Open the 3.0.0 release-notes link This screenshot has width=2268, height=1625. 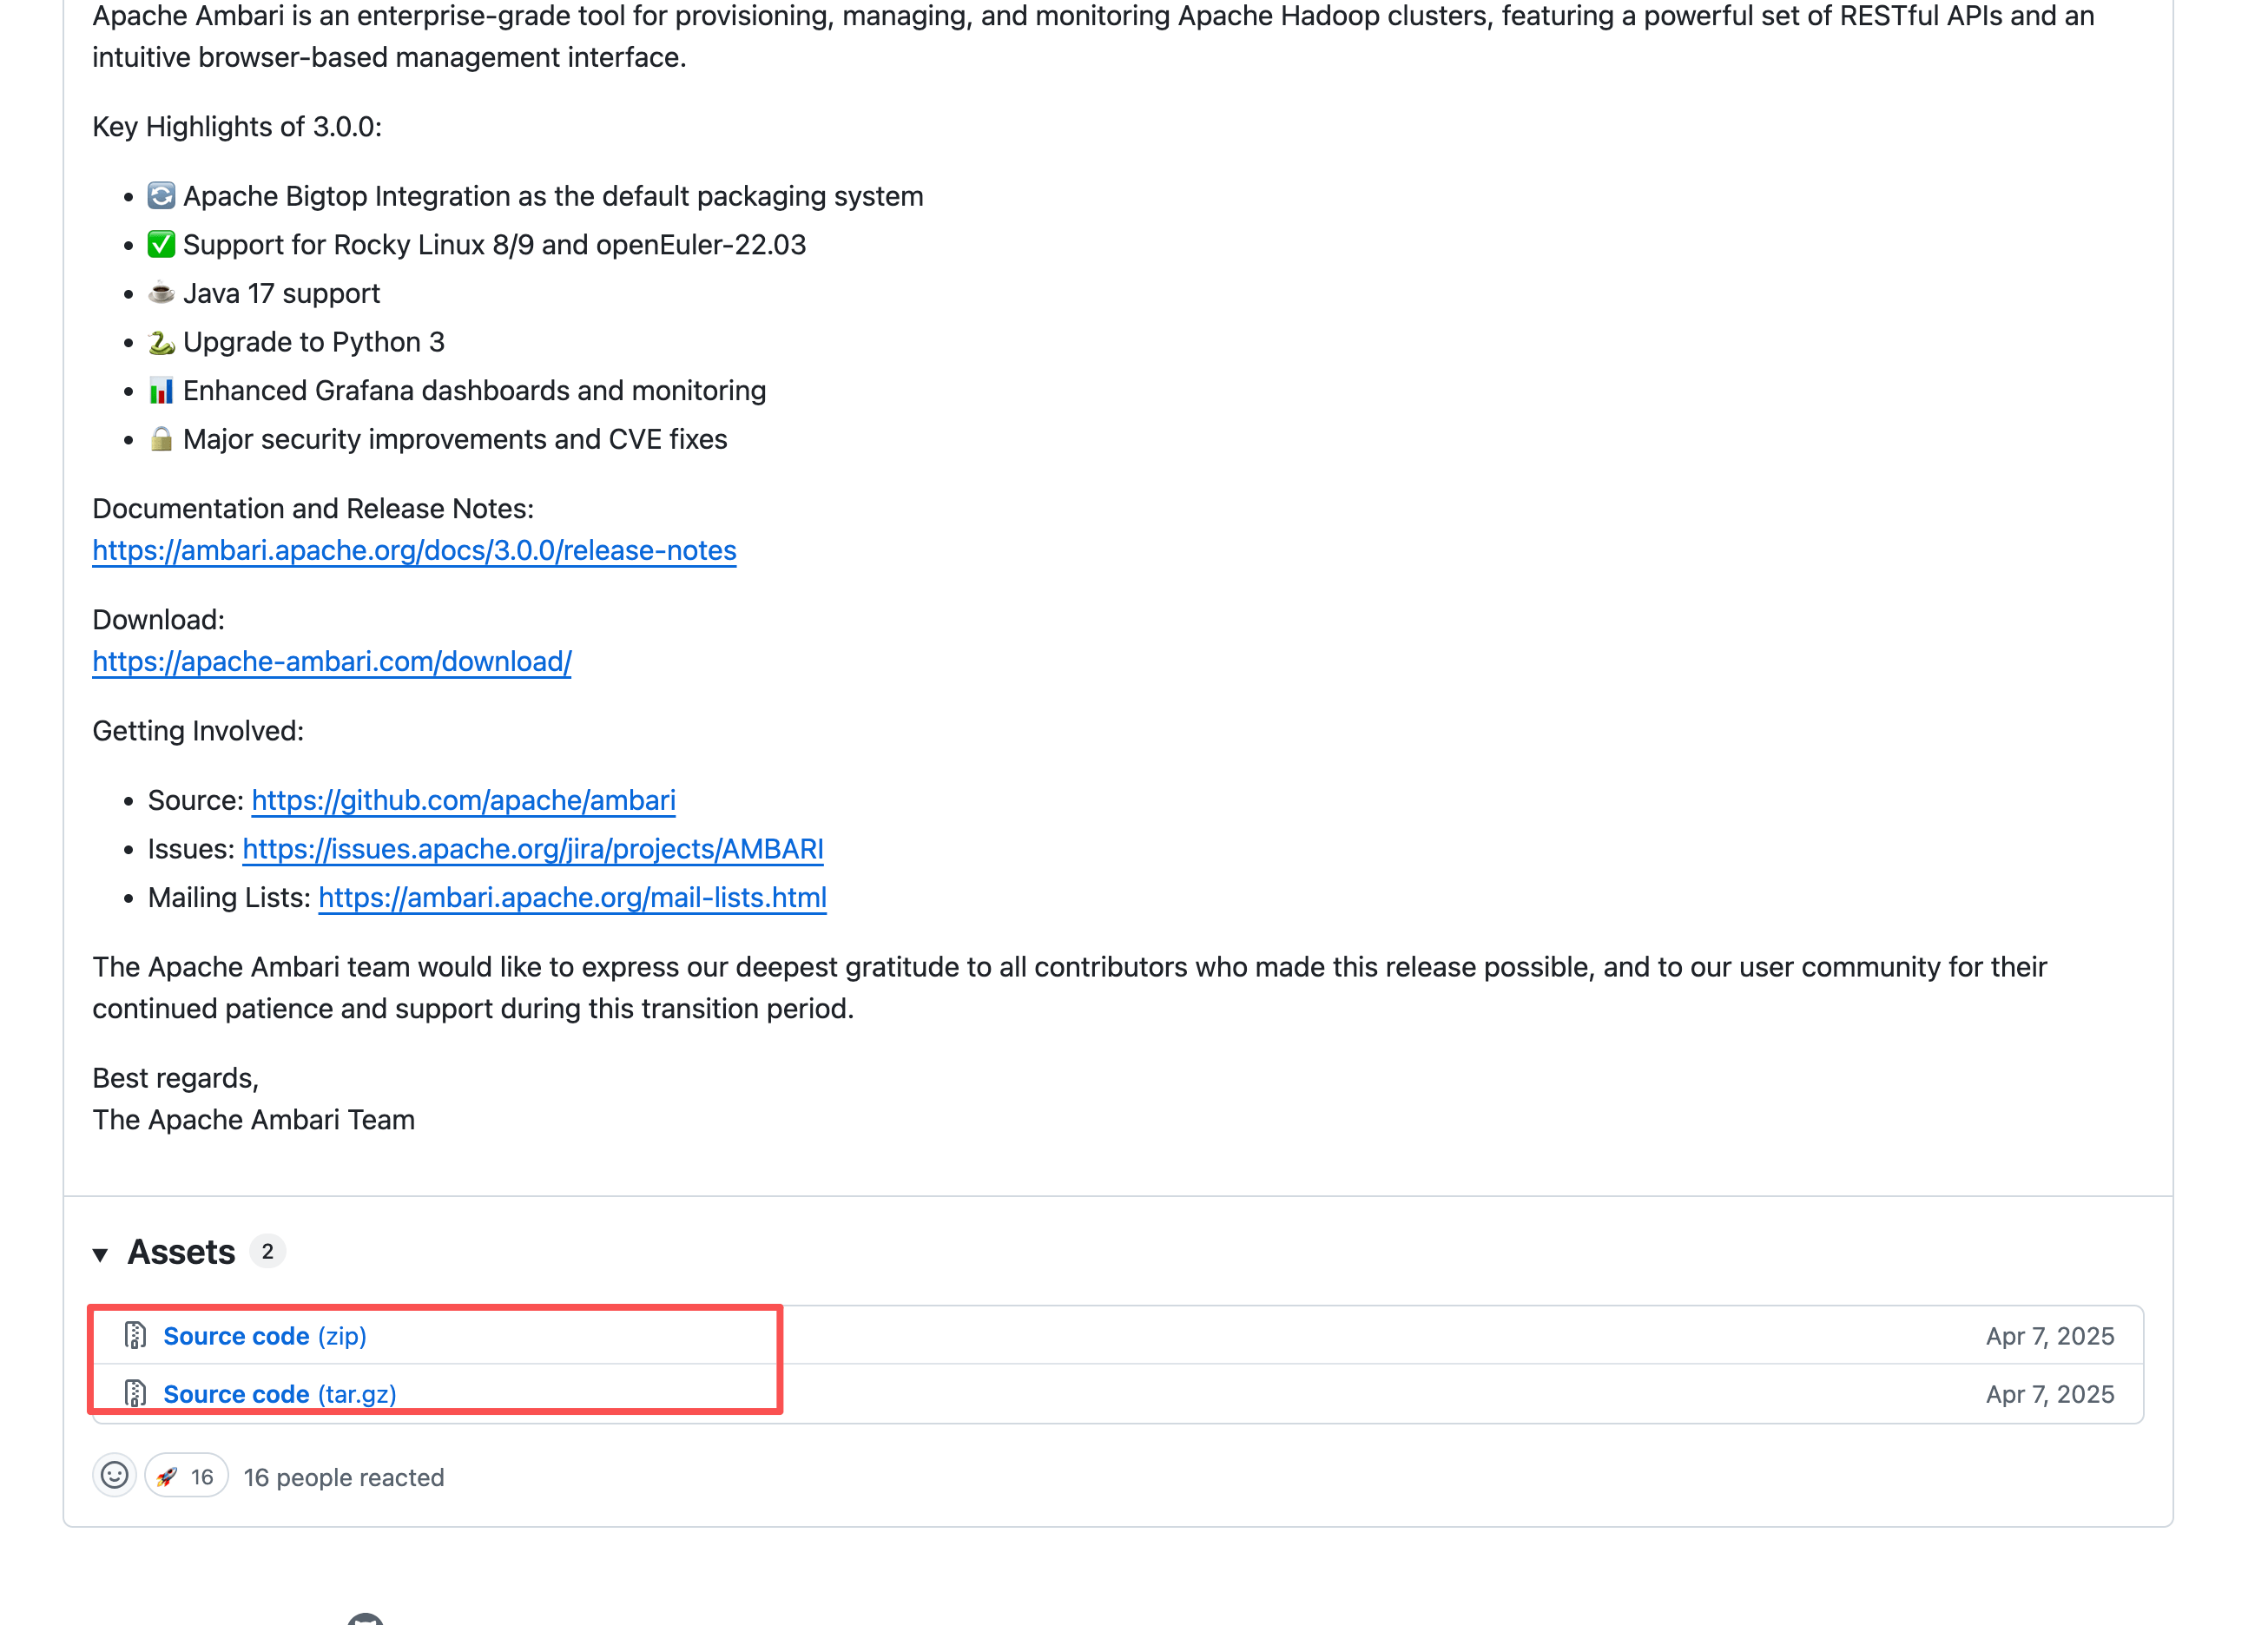click(x=414, y=551)
